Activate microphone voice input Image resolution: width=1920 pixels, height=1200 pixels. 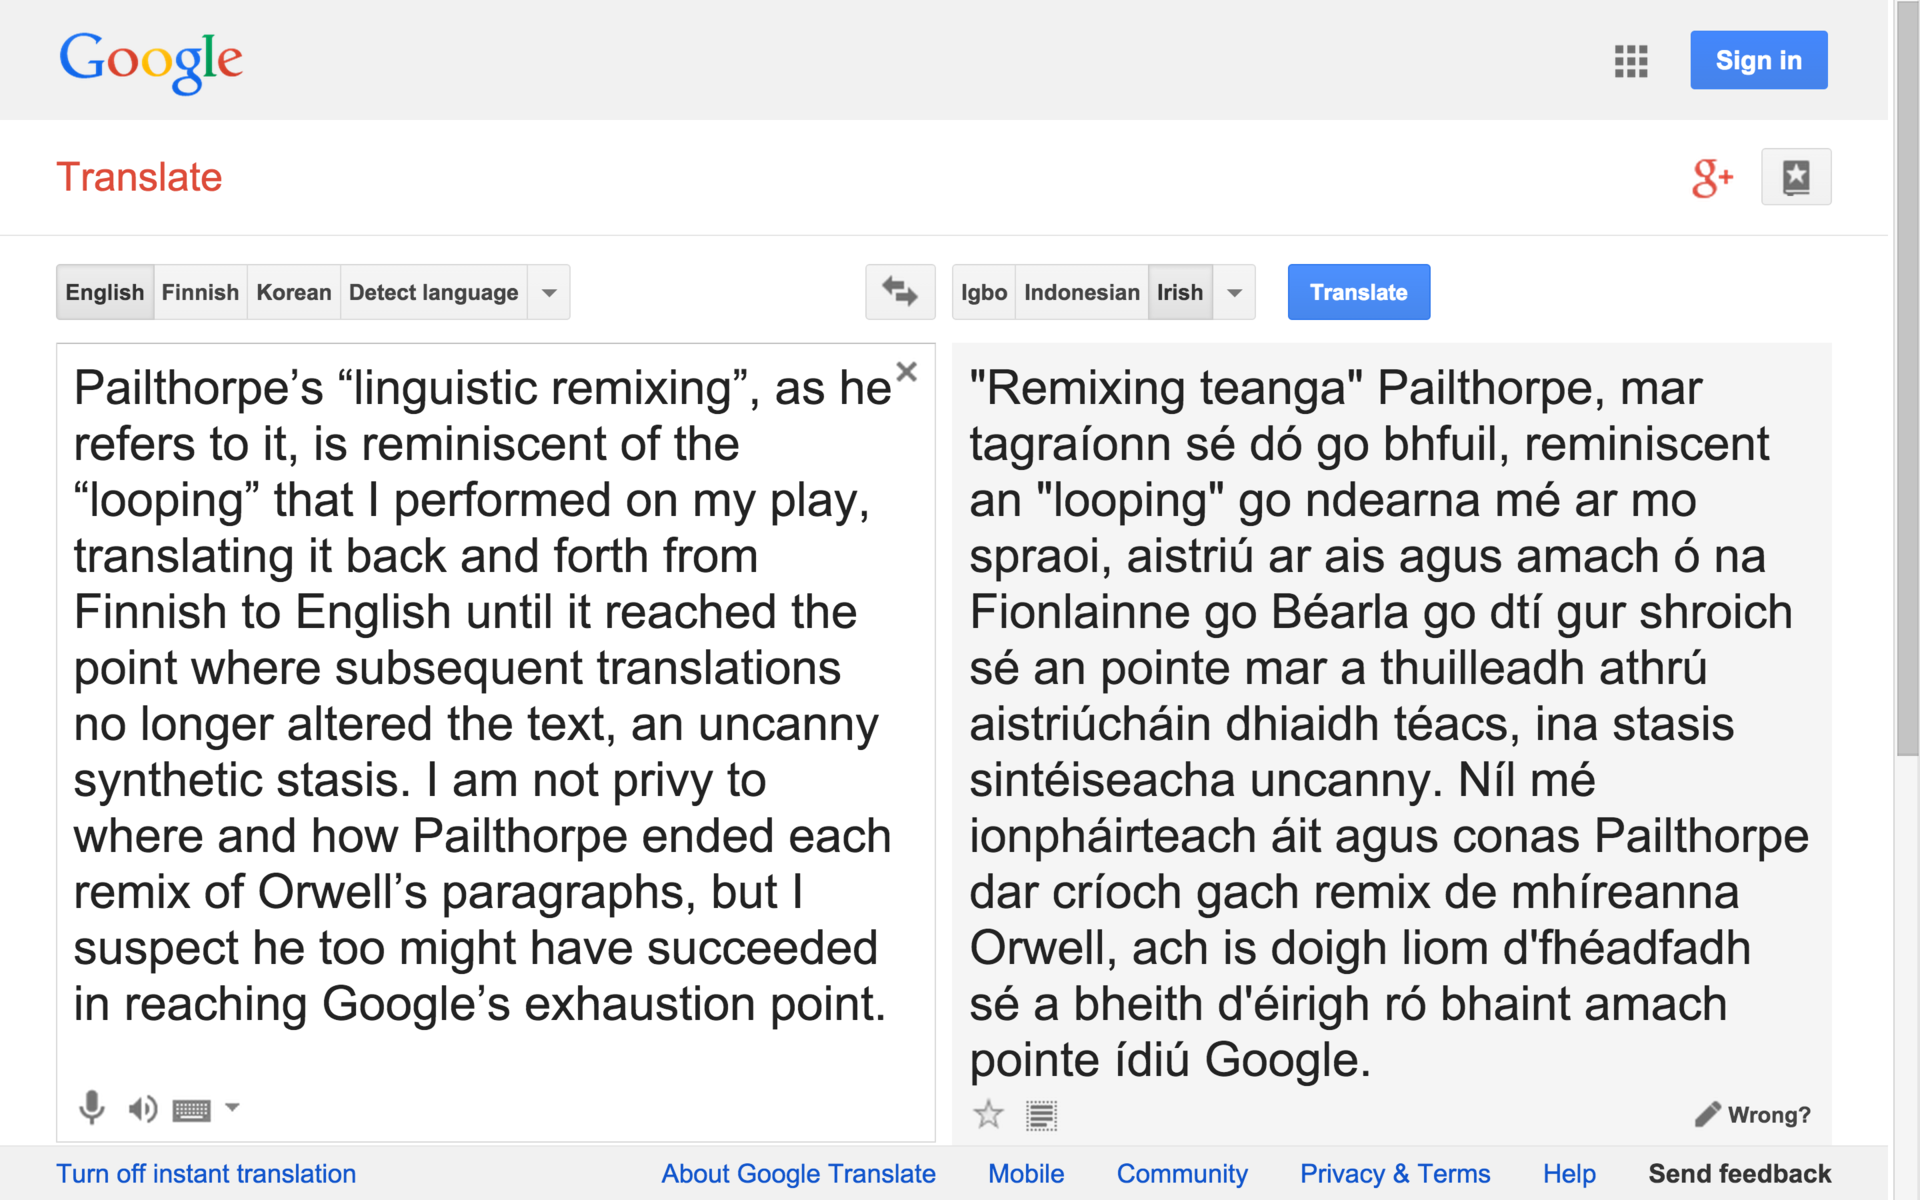click(x=91, y=1108)
